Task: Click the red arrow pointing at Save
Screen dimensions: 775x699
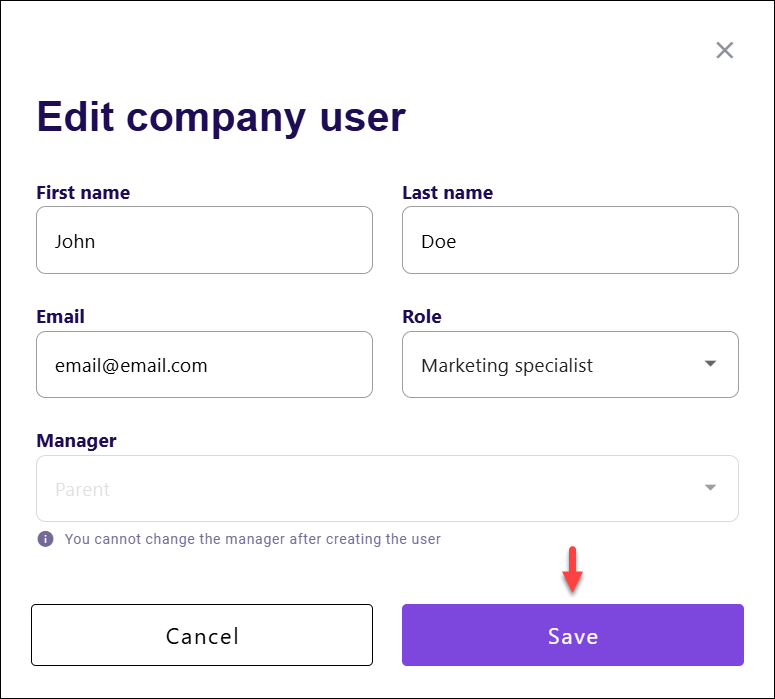Action: point(572,569)
